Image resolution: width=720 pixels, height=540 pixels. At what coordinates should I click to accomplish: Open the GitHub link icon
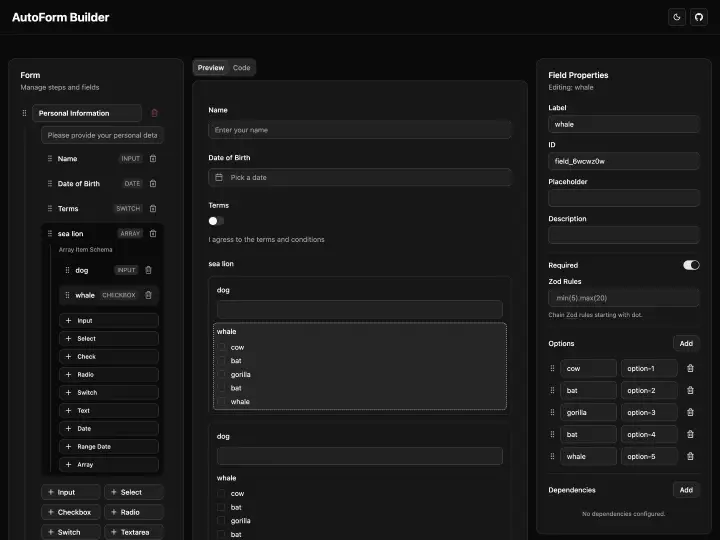(x=698, y=17)
